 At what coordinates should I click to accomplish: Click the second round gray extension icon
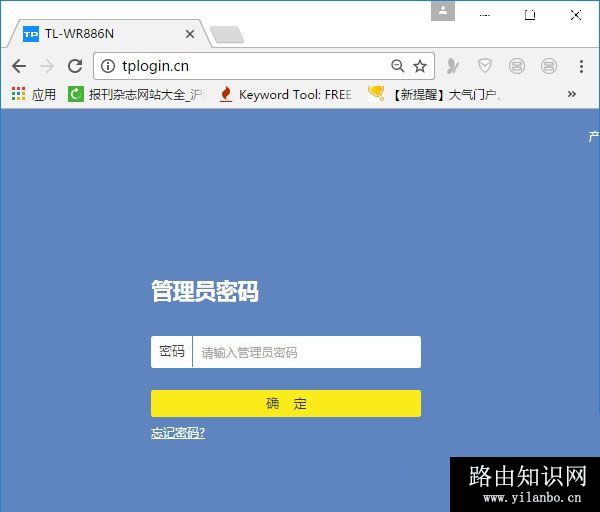pos(549,66)
